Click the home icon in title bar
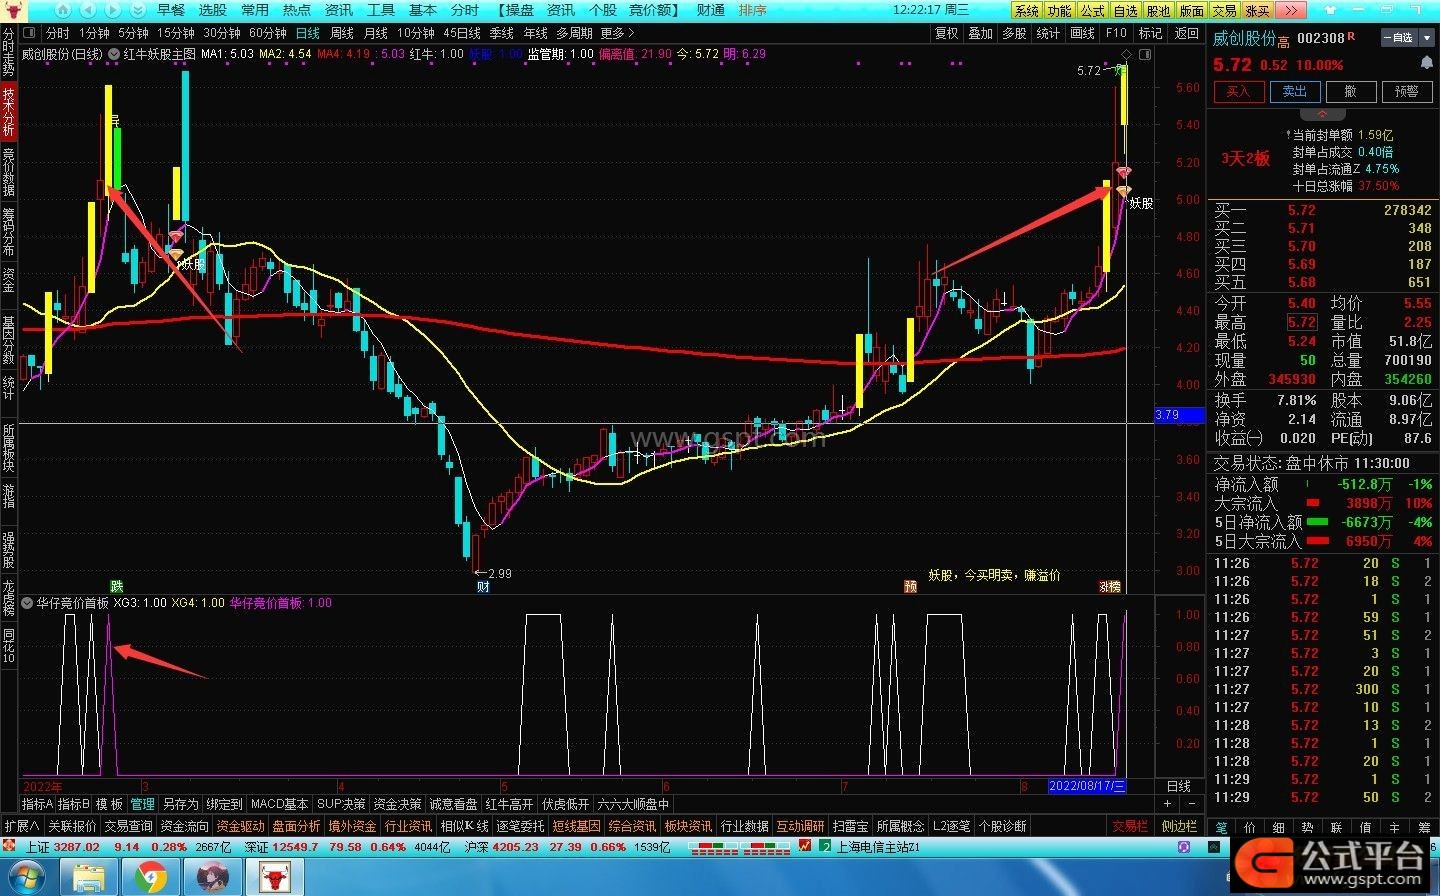 point(61,10)
